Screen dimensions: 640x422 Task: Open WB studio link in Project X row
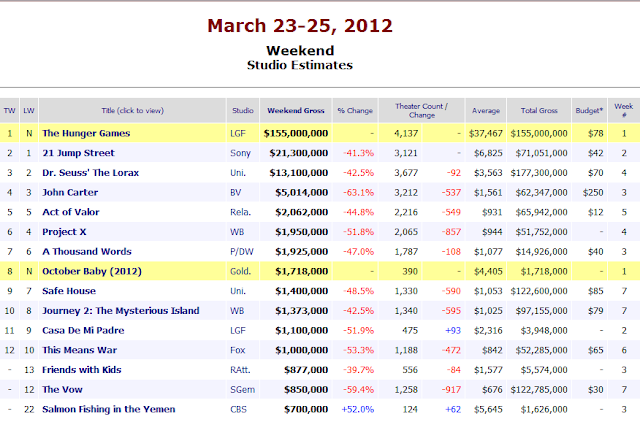pyautogui.click(x=237, y=232)
